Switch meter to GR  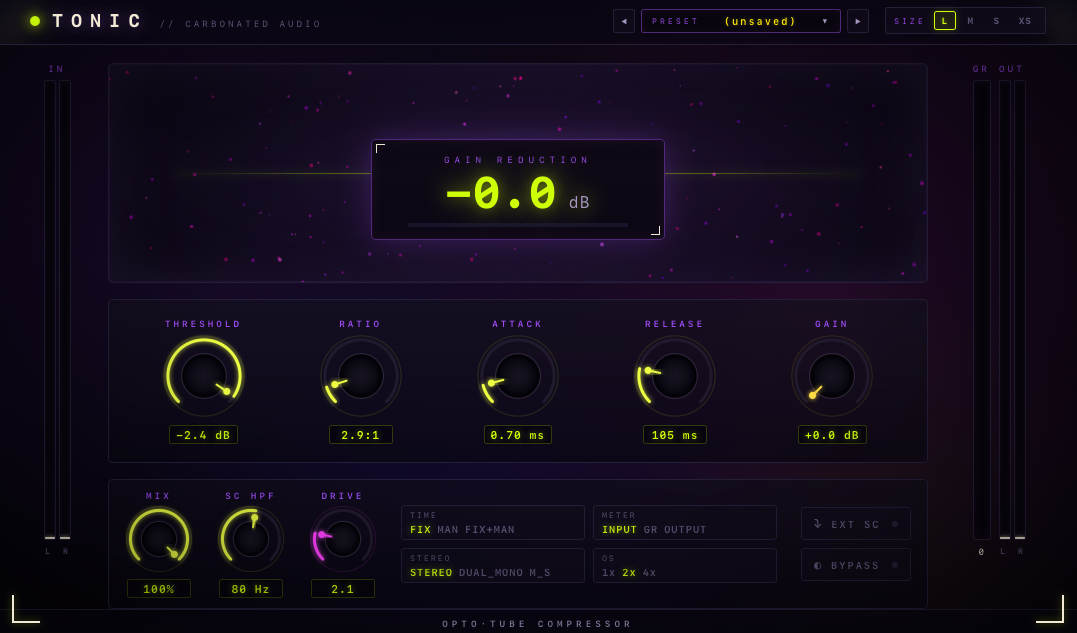pyautogui.click(x=650, y=530)
